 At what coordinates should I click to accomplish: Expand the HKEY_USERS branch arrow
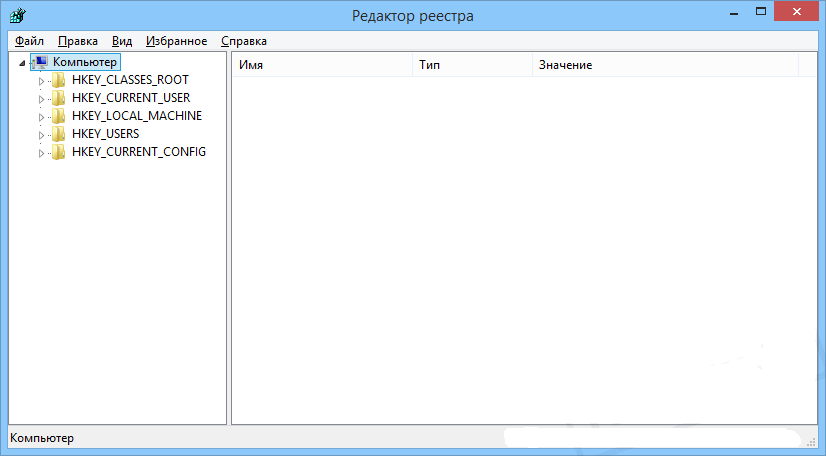42,135
